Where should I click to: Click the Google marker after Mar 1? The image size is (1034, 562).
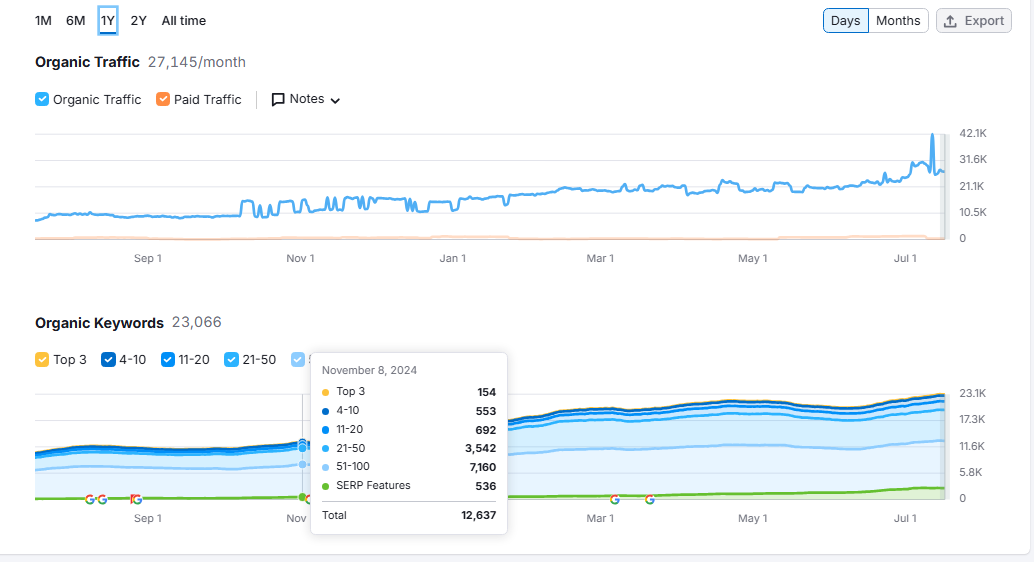(x=650, y=499)
